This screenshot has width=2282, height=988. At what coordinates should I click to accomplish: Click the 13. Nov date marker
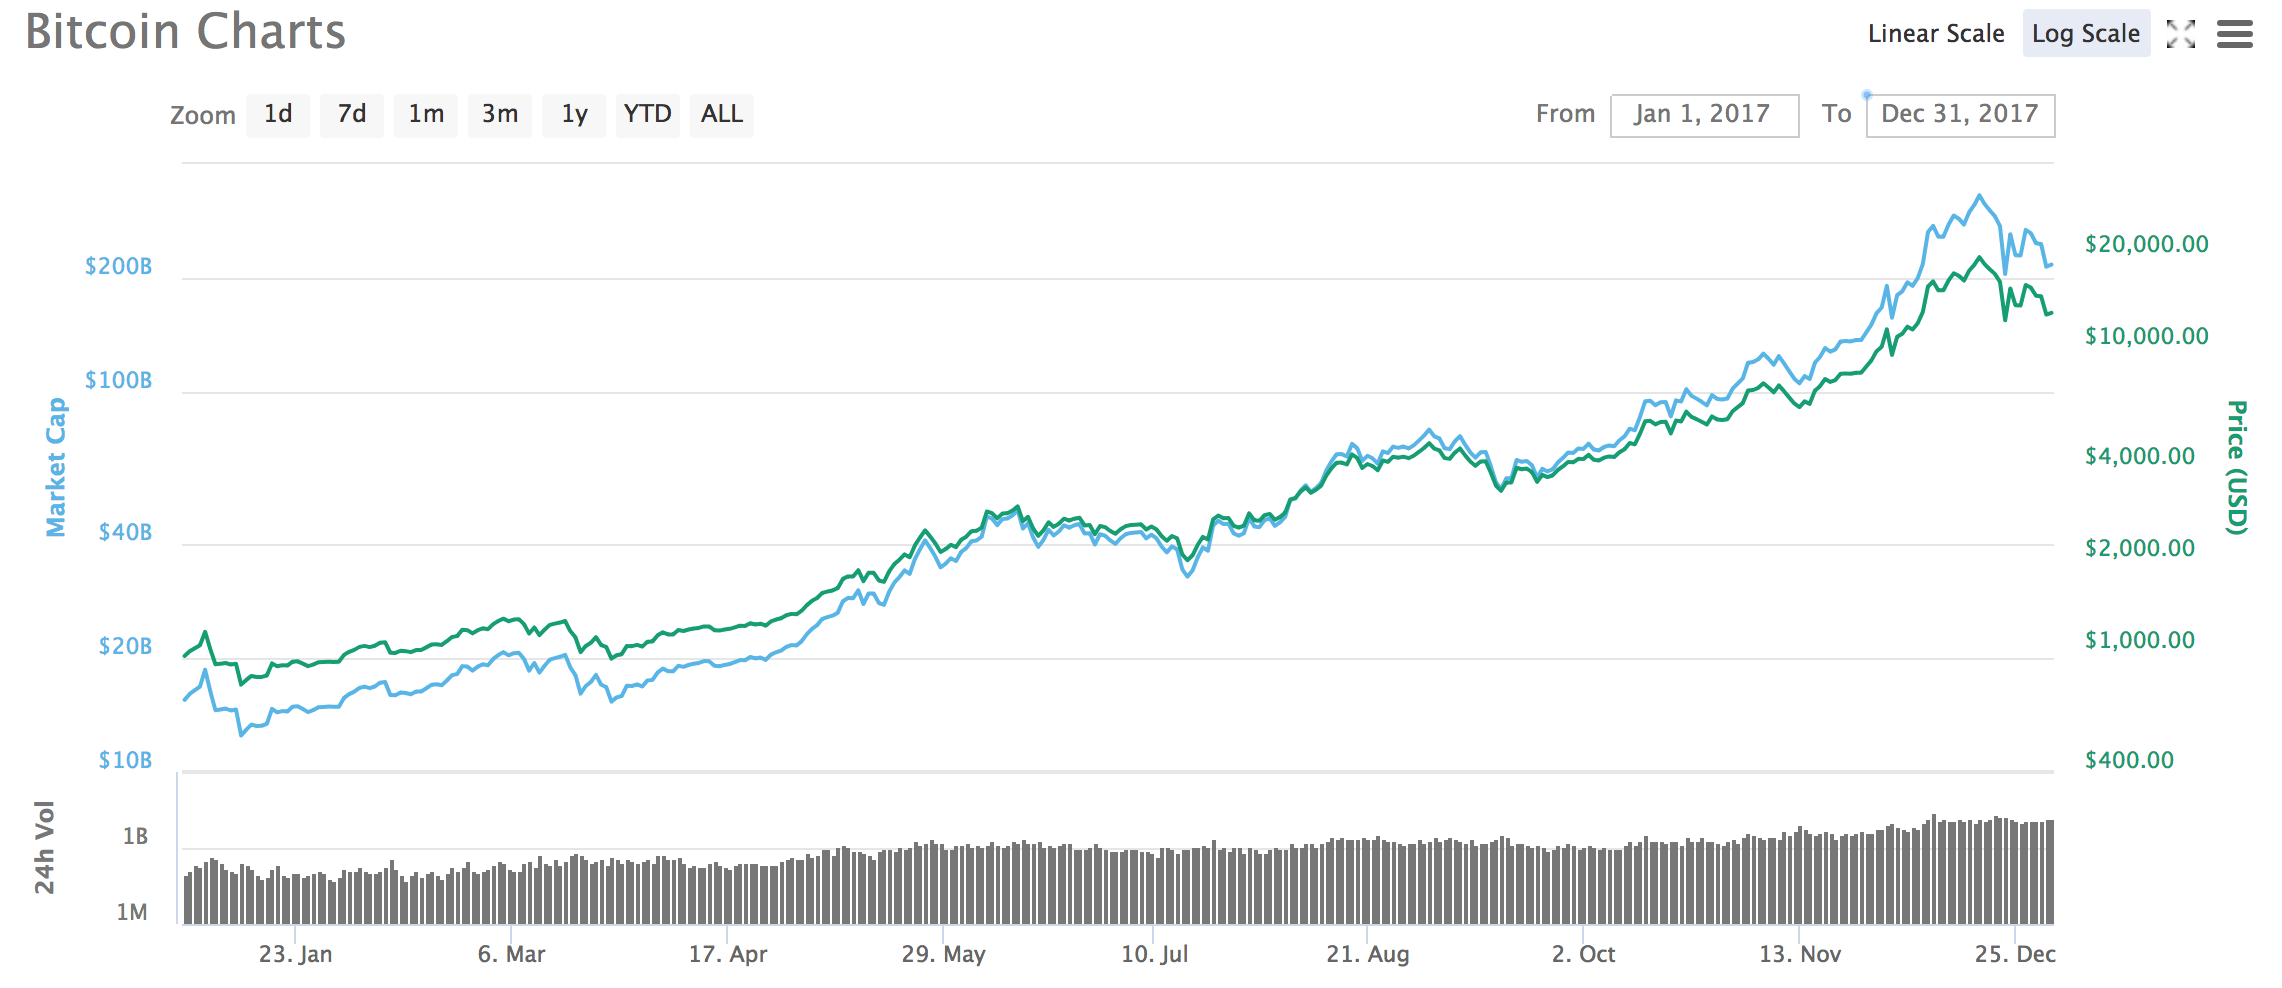[1800, 954]
